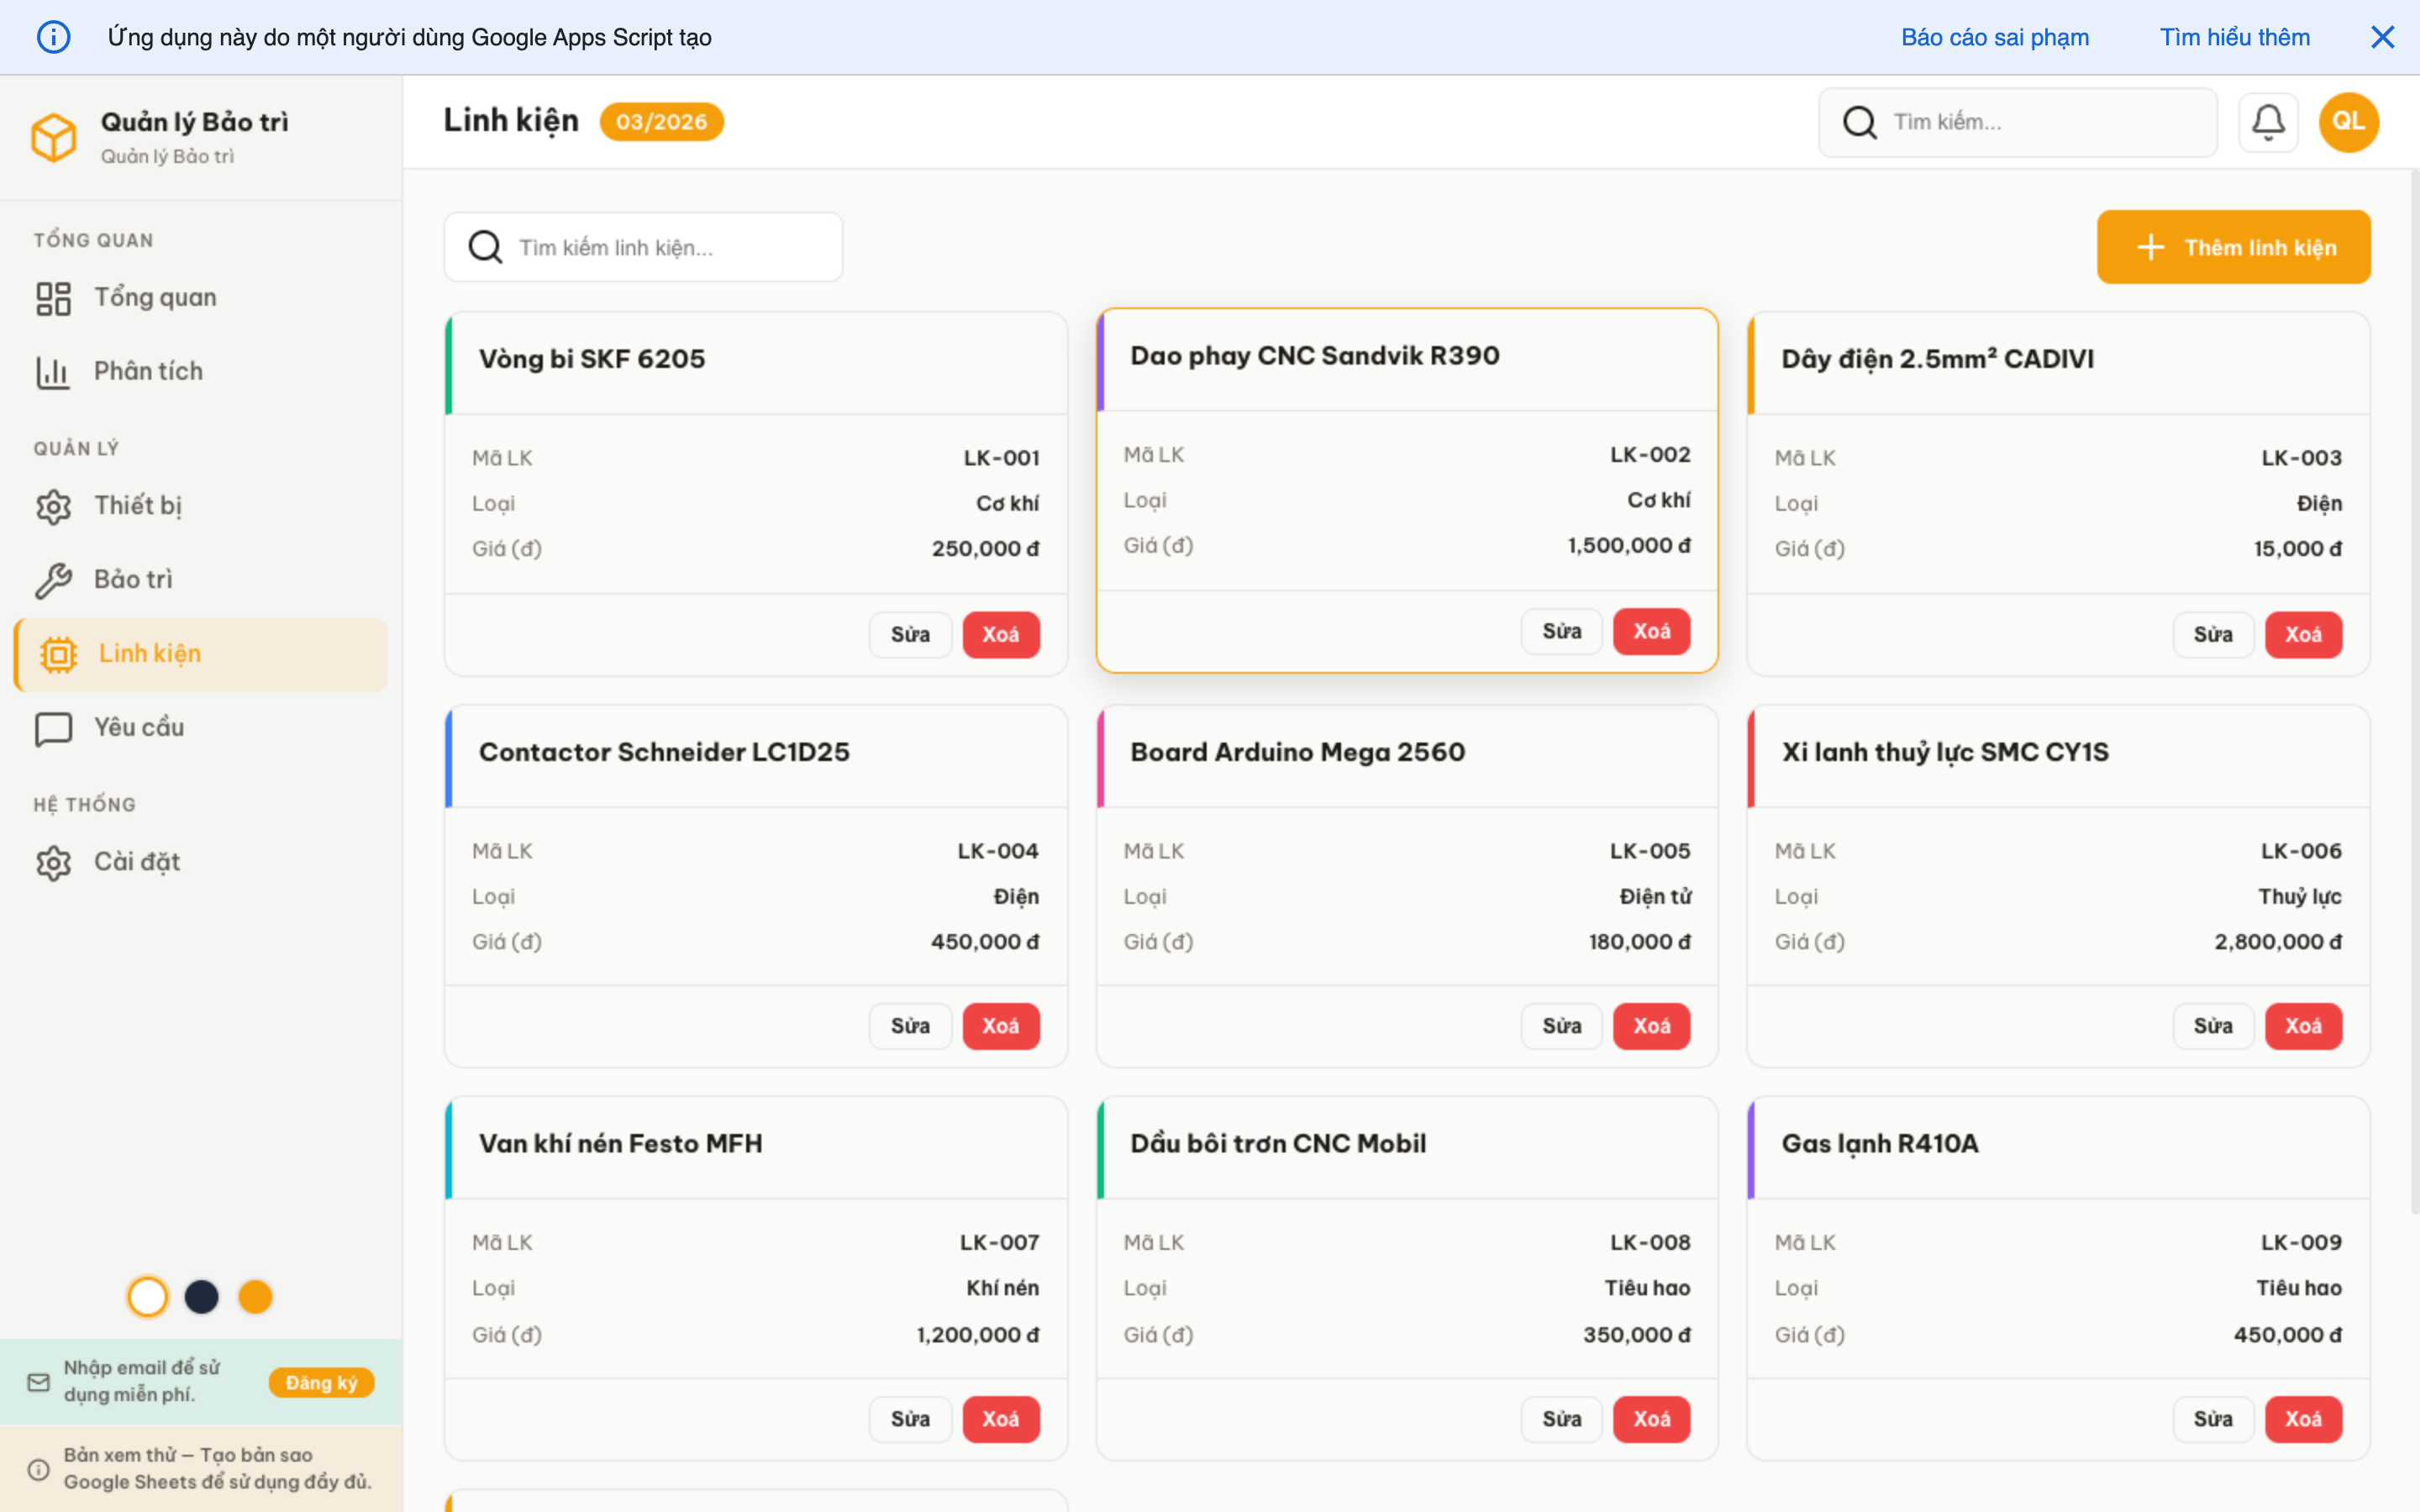Image resolution: width=2420 pixels, height=1512 pixels.
Task: Dismiss the Google Apps Script banner
Action: (x=2382, y=37)
